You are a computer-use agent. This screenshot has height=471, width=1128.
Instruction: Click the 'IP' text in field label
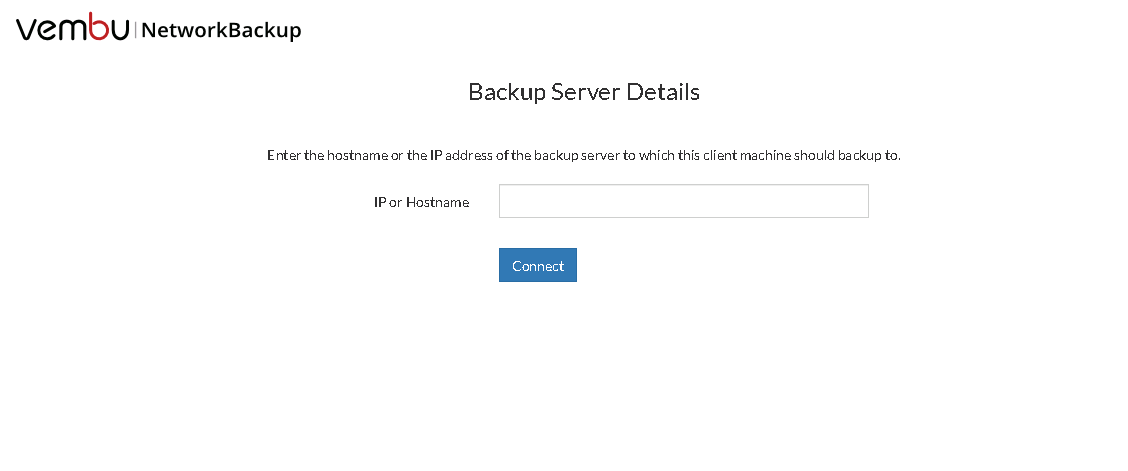(x=380, y=202)
